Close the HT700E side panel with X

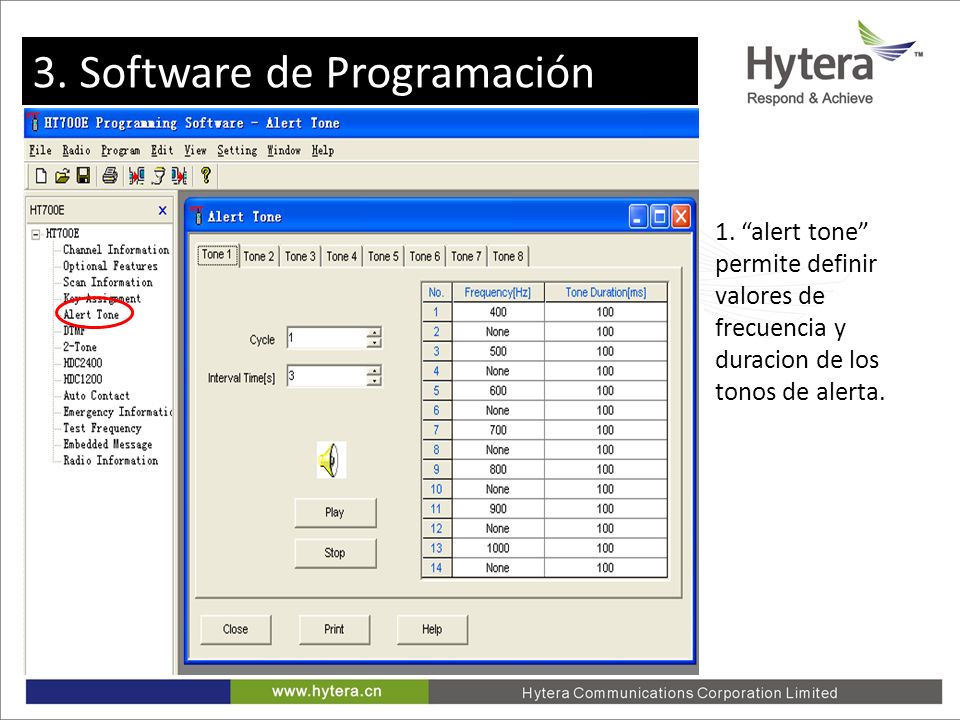click(x=162, y=211)
